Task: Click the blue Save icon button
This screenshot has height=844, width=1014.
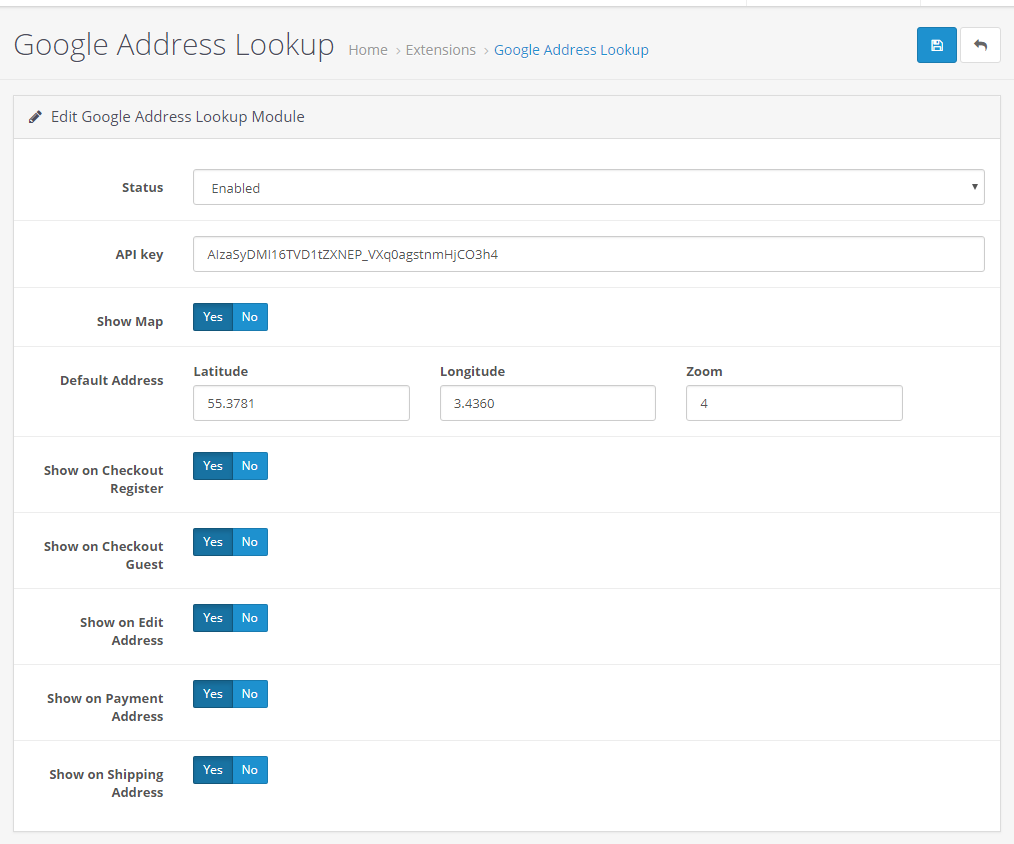Action: click(x=936, y=45)
